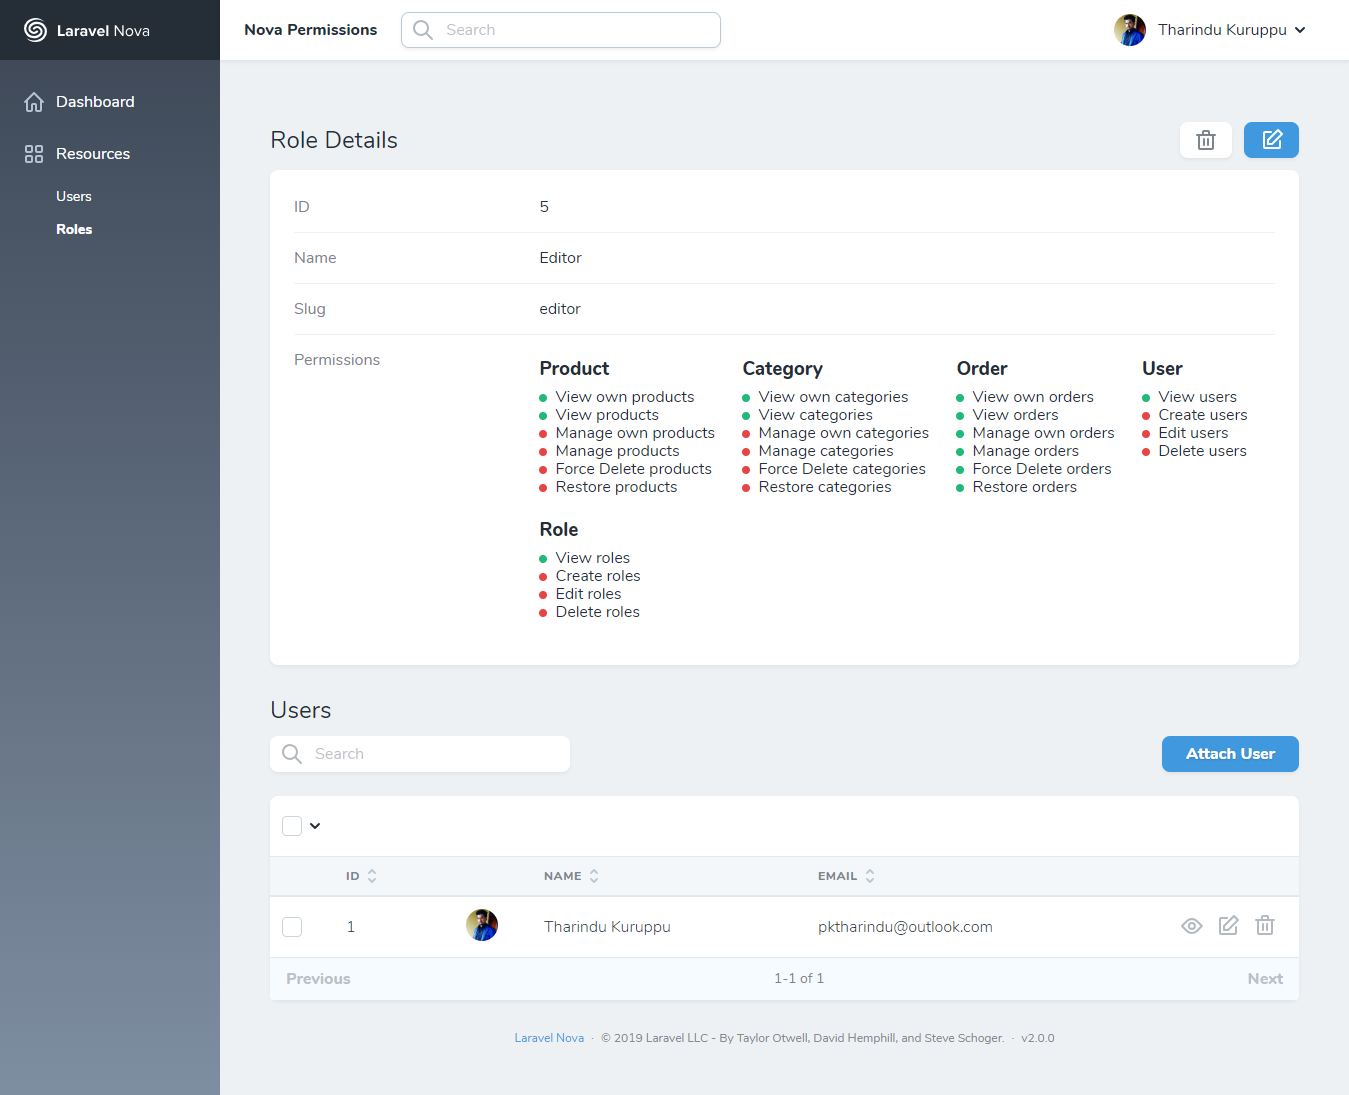Click the delete role trash icon

1205,140
